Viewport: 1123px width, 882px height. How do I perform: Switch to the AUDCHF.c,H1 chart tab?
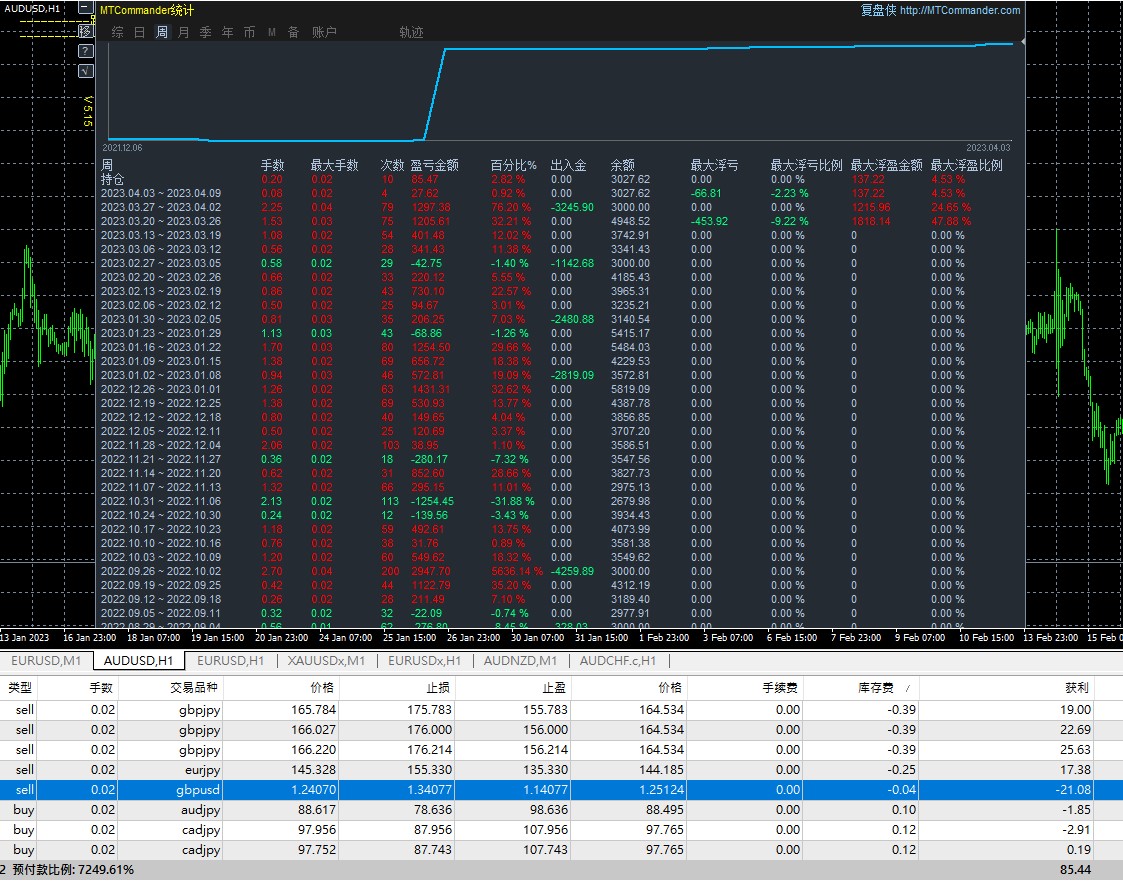pyautogui.click(x=617, y=660)
